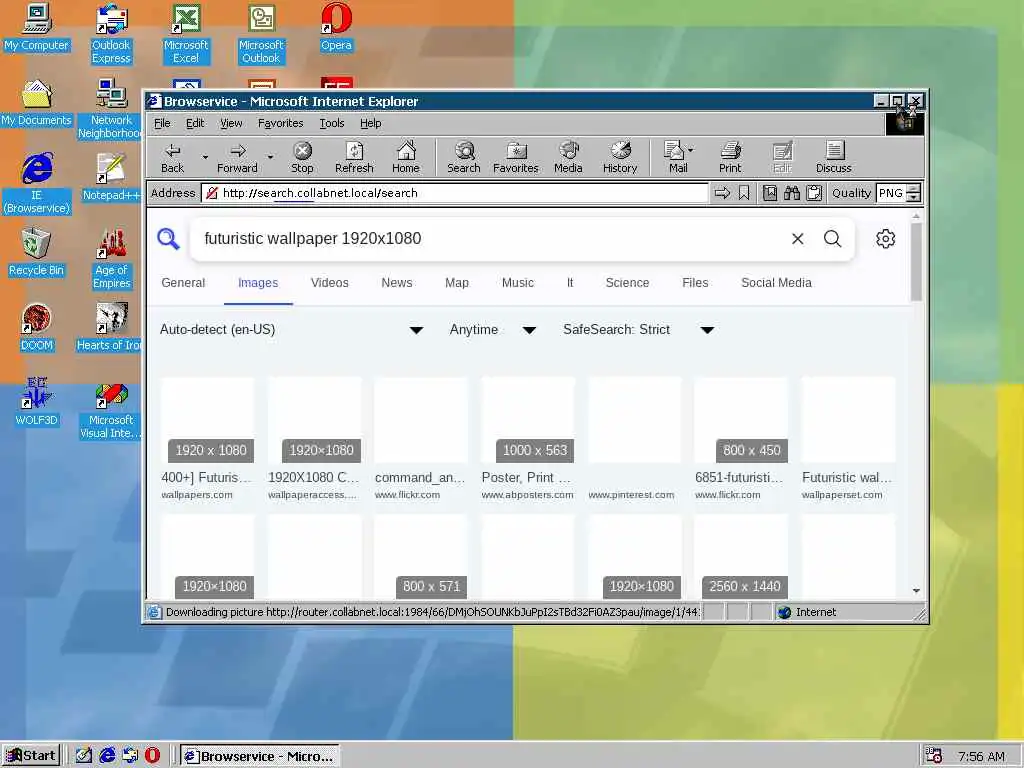Click the Discuss toolbar button
The width and height of the screenshot is (1024, 768).
tap(834, 158)
